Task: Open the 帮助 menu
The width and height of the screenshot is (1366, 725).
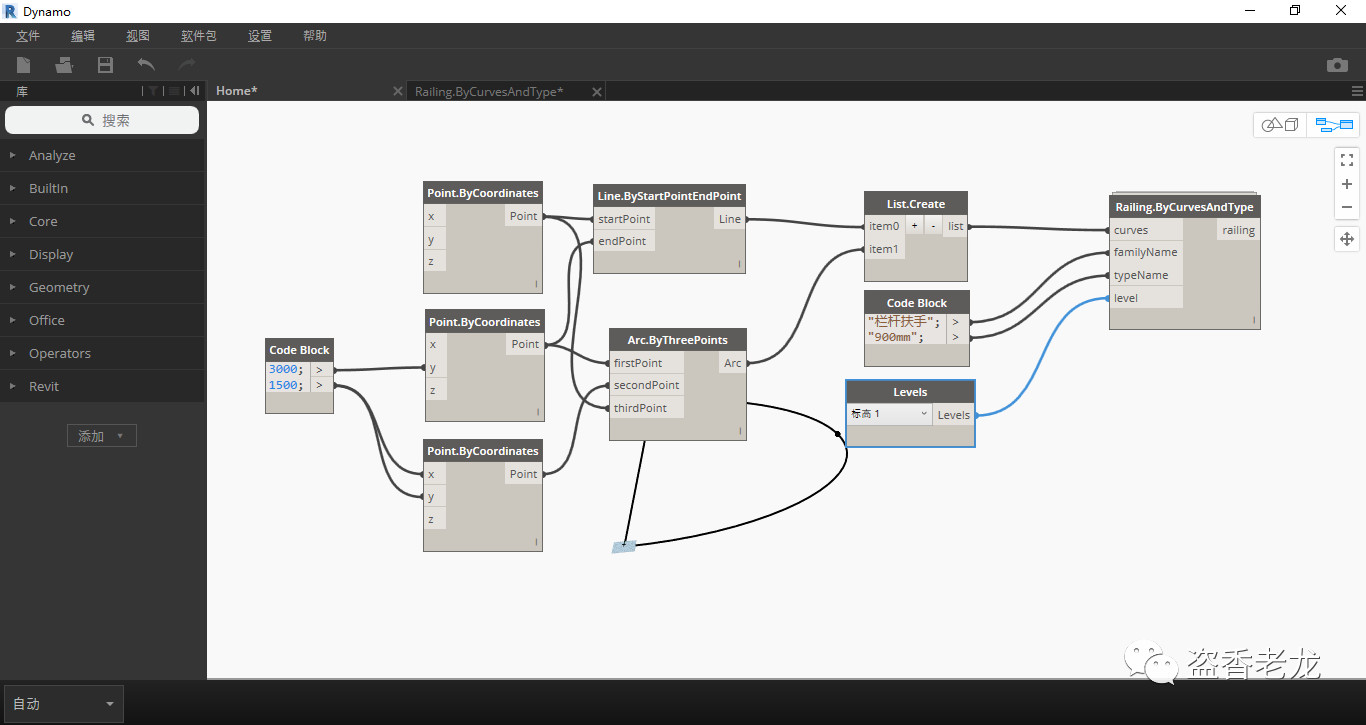Action: (x=315, y=36)
